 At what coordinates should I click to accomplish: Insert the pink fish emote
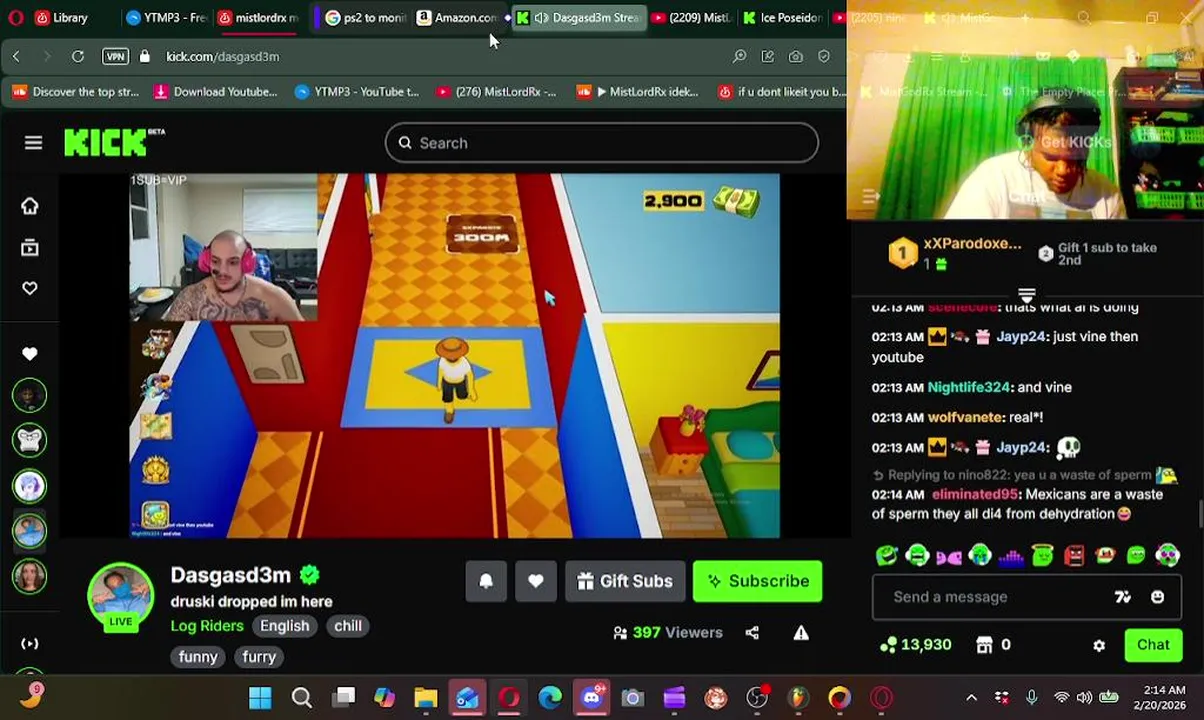[948, 555]
